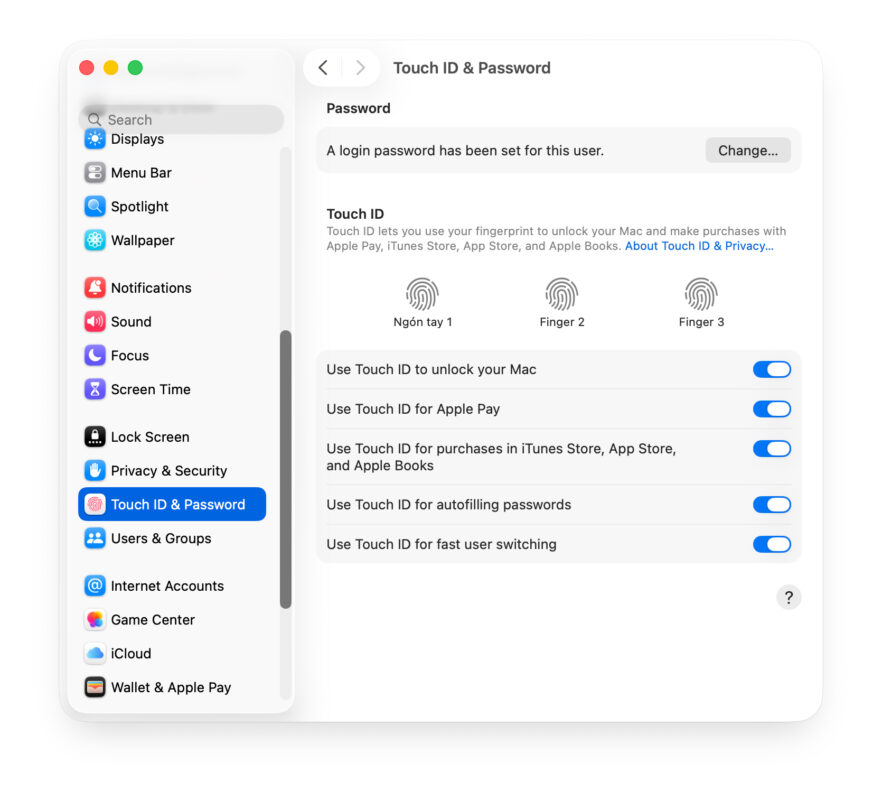Click the forward navigation chevron
Viewport: 882px width, 800px height.
click(x=360, y=67)
